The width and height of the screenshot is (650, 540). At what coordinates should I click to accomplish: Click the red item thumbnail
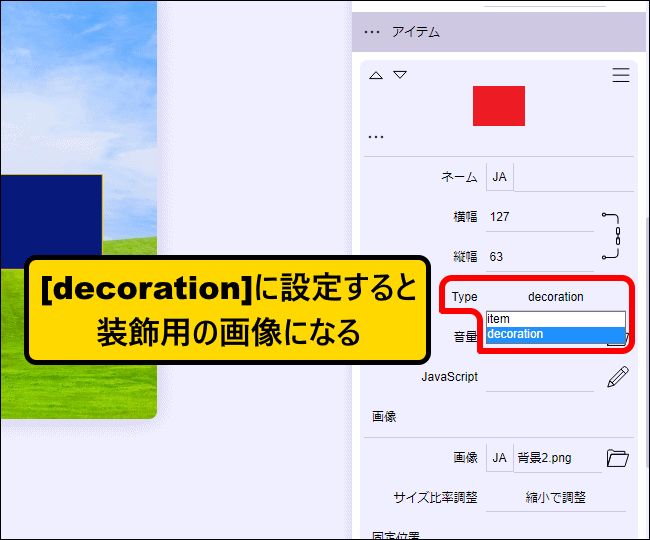point(498,105)
